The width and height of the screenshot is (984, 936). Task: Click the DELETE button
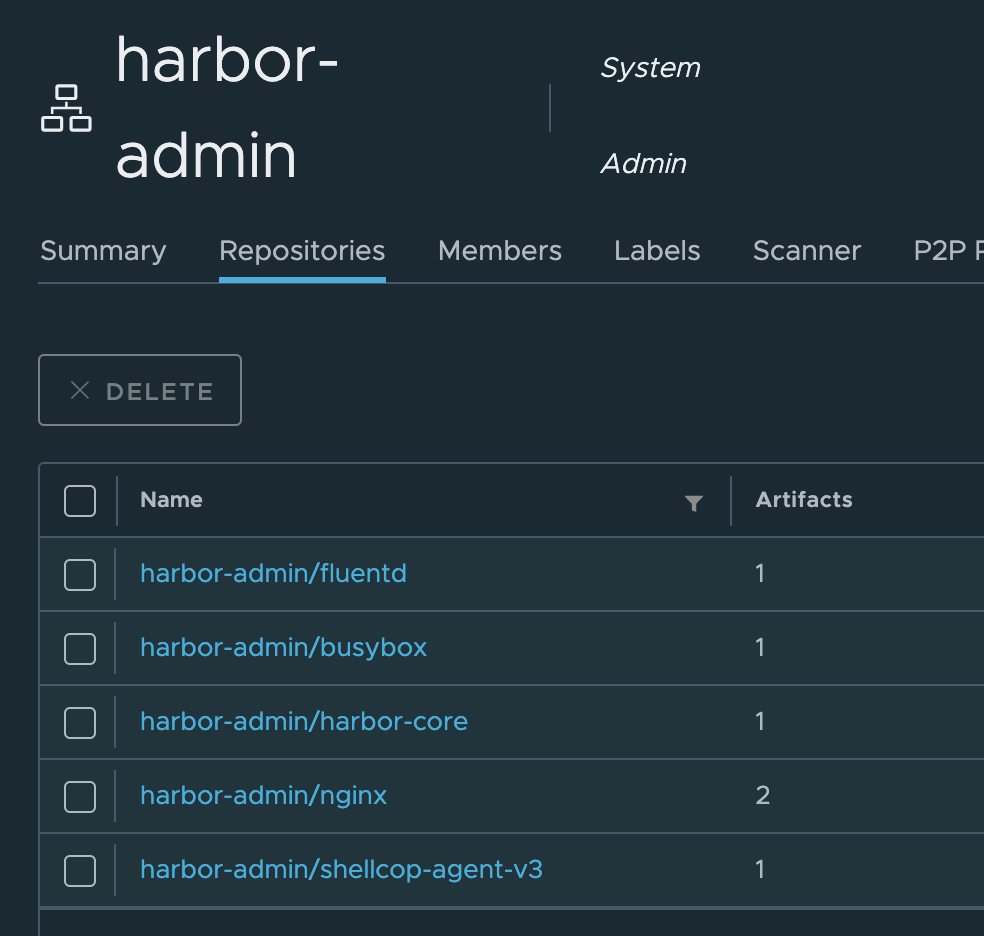coord(140,390)
